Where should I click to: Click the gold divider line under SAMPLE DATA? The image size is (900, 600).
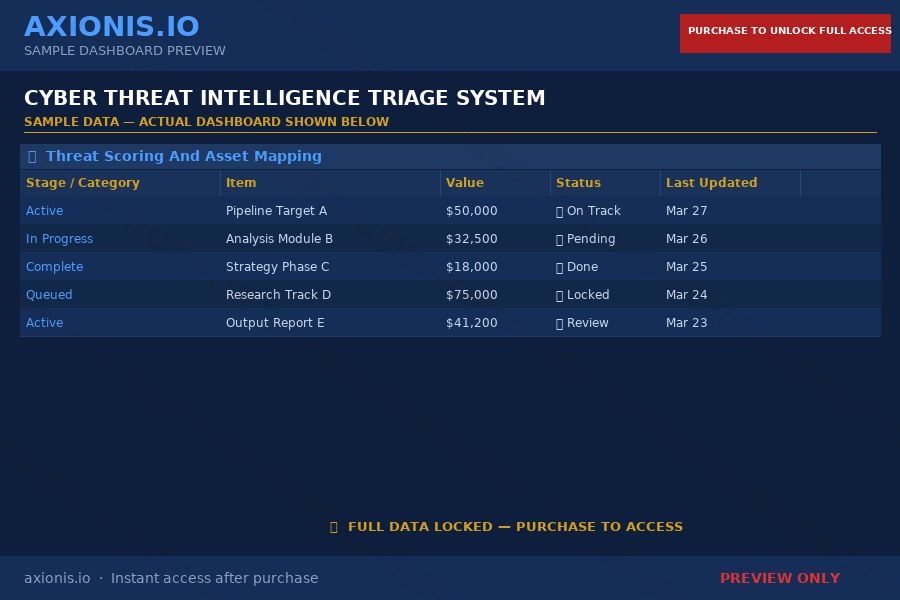[451, 133]
